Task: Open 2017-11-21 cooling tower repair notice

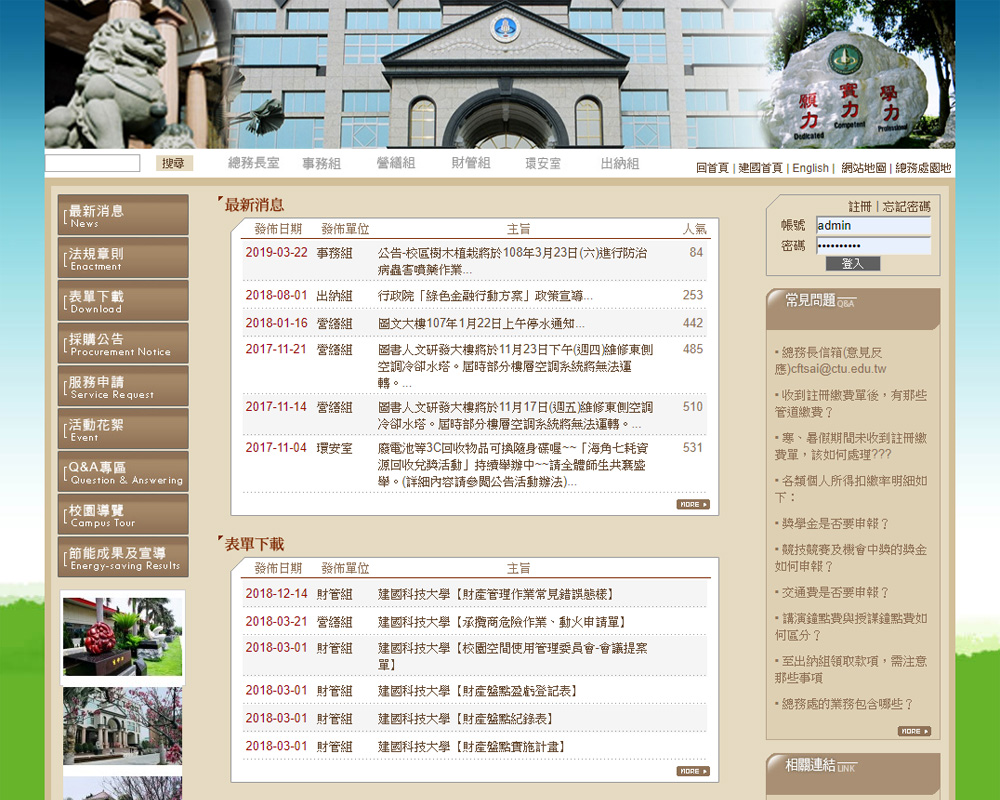Action: tap(515, 366)
